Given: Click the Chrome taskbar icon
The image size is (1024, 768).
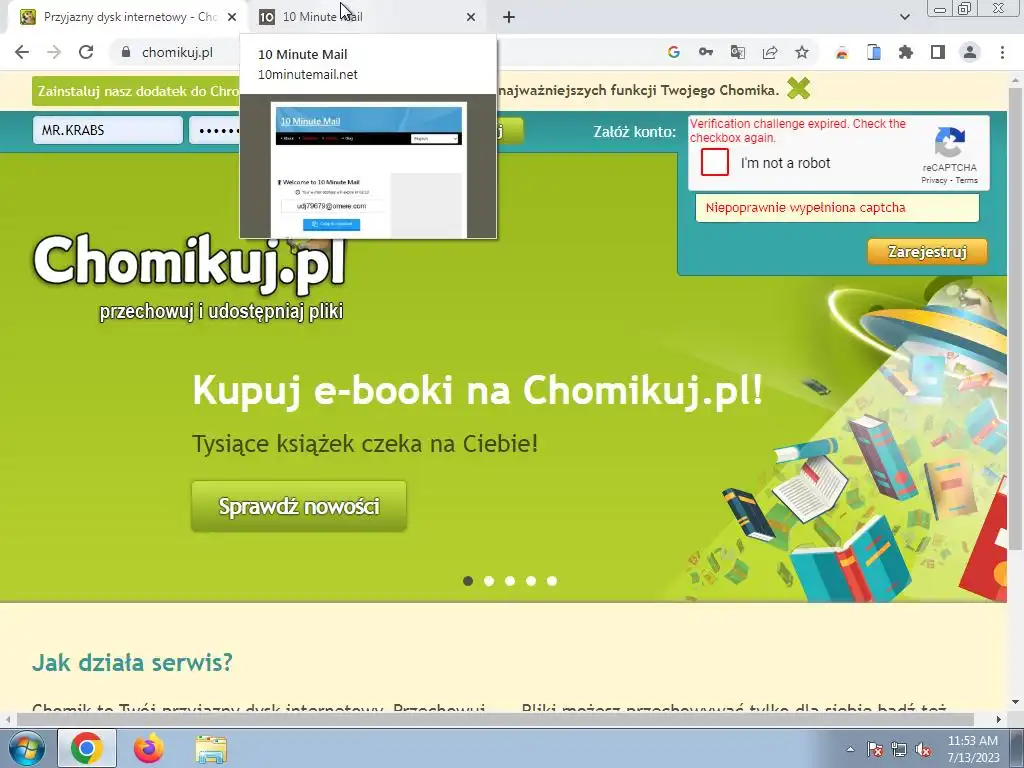Looking at the screenshot, I should [87, 748].
